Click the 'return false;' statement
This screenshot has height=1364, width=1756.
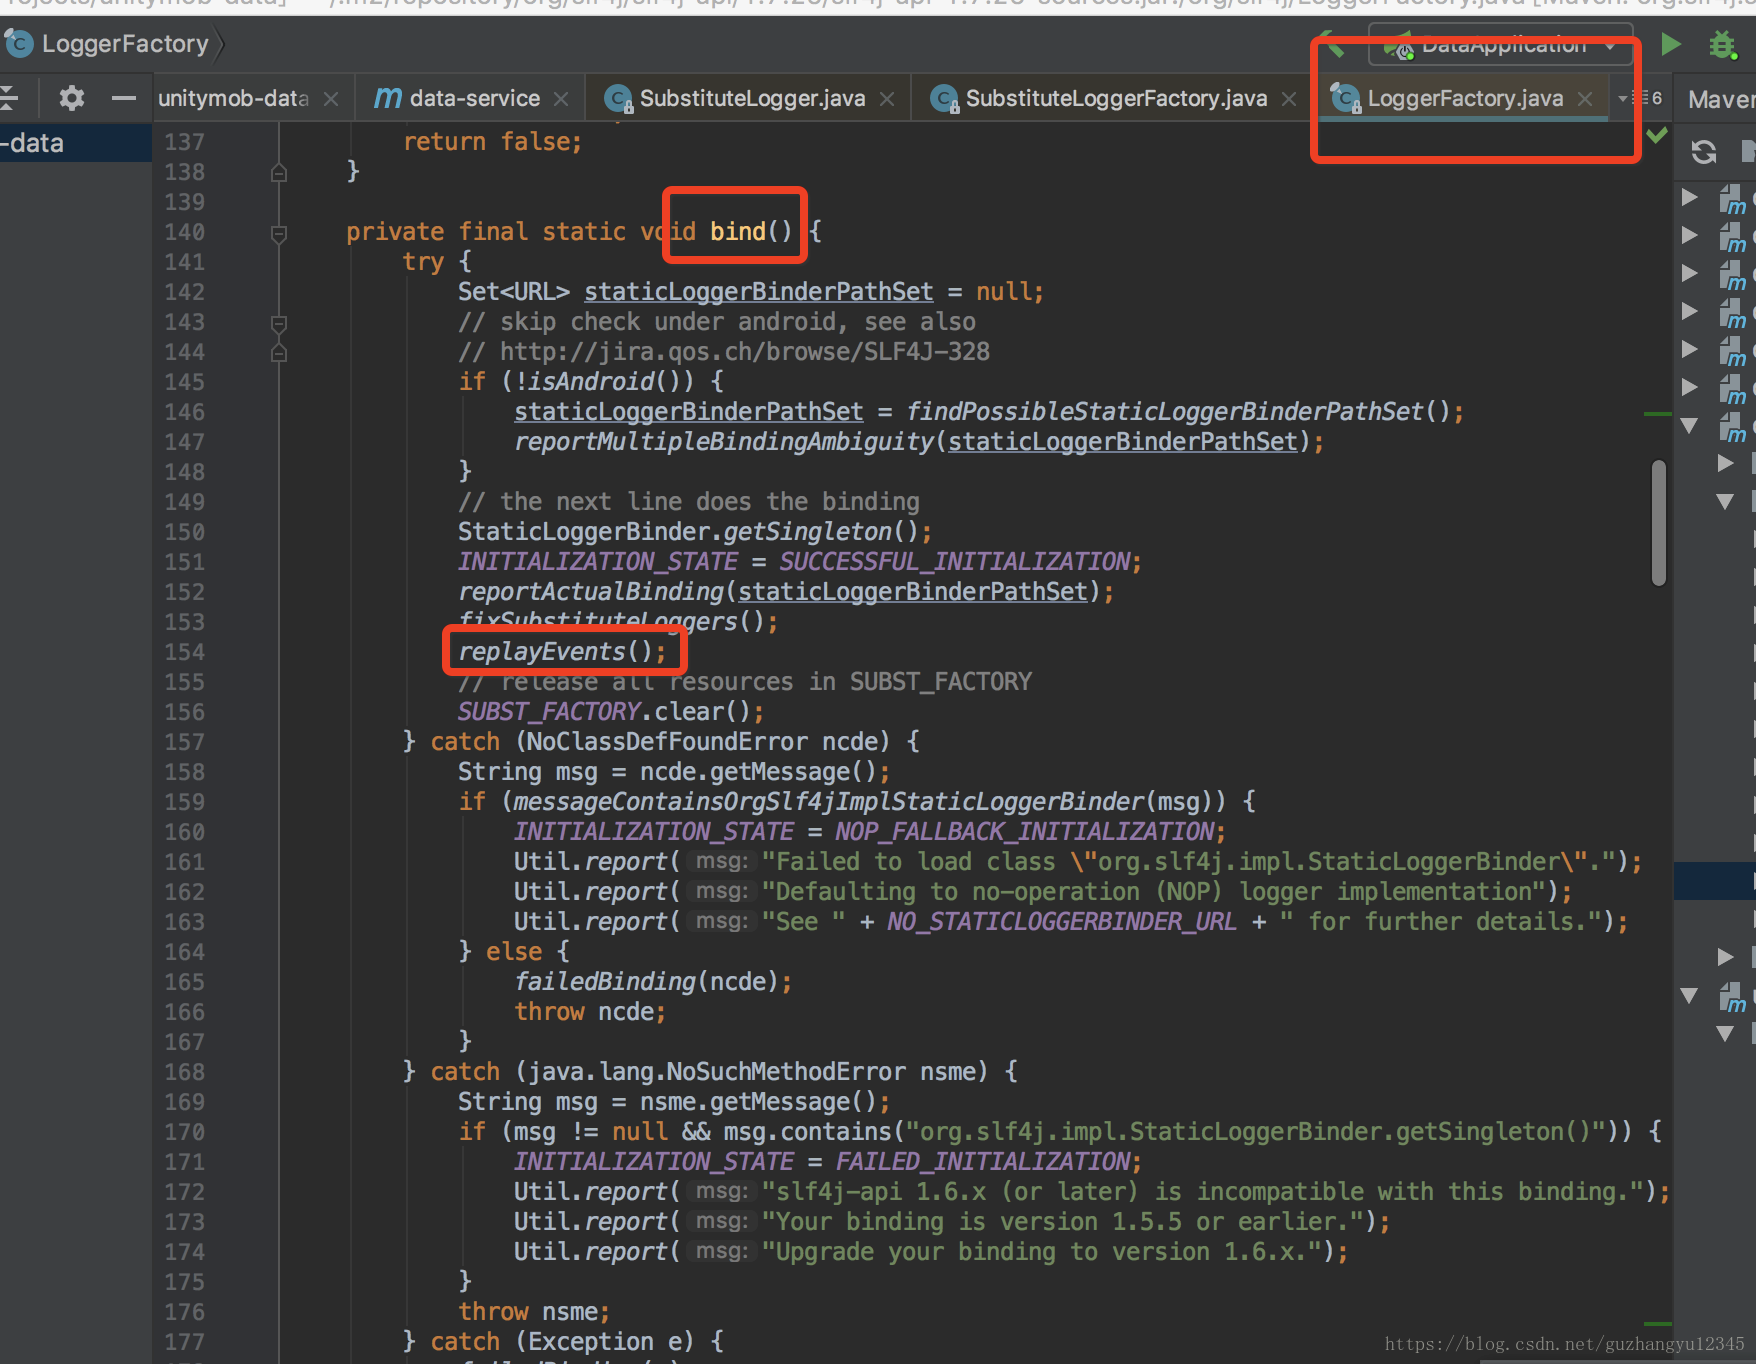tap(492, 142)
